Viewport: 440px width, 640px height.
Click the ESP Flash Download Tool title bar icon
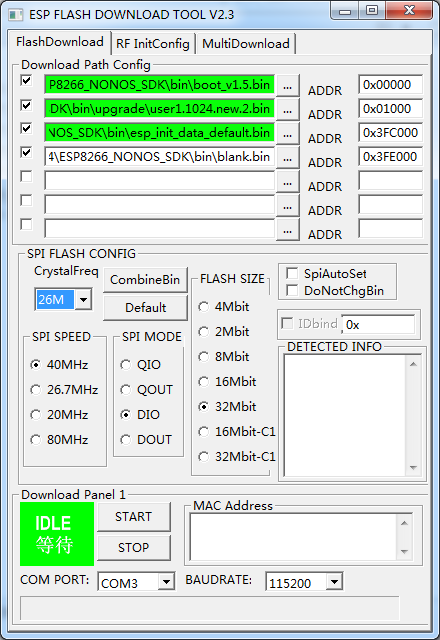(16, 15)
